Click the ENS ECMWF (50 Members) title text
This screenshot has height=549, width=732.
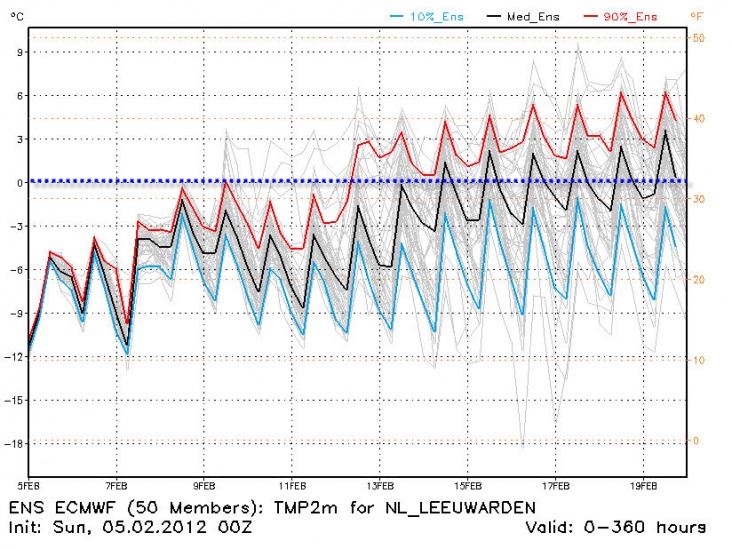click(x=136, y=508)
